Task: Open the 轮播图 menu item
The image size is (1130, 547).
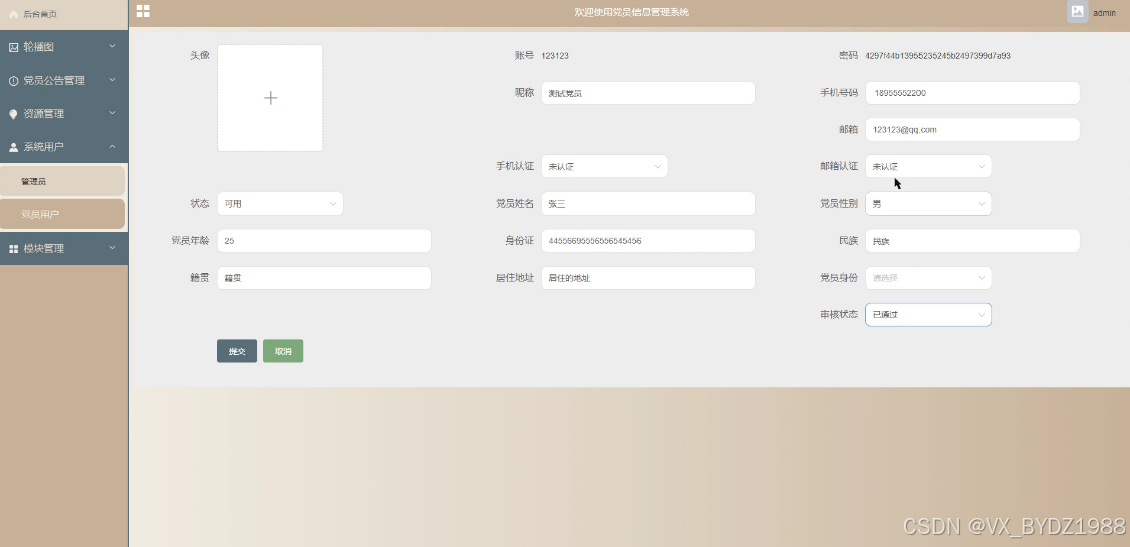Action: [64, 47]
